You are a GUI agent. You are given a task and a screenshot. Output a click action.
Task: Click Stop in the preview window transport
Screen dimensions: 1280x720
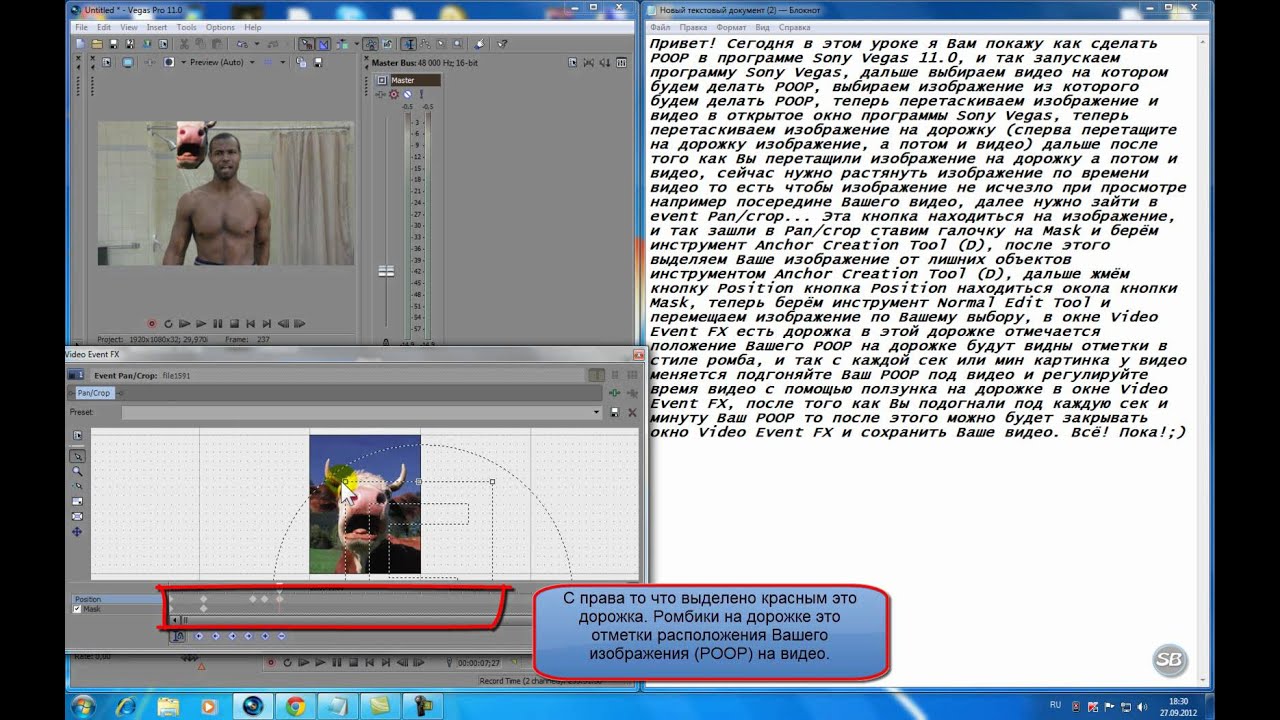234,324
